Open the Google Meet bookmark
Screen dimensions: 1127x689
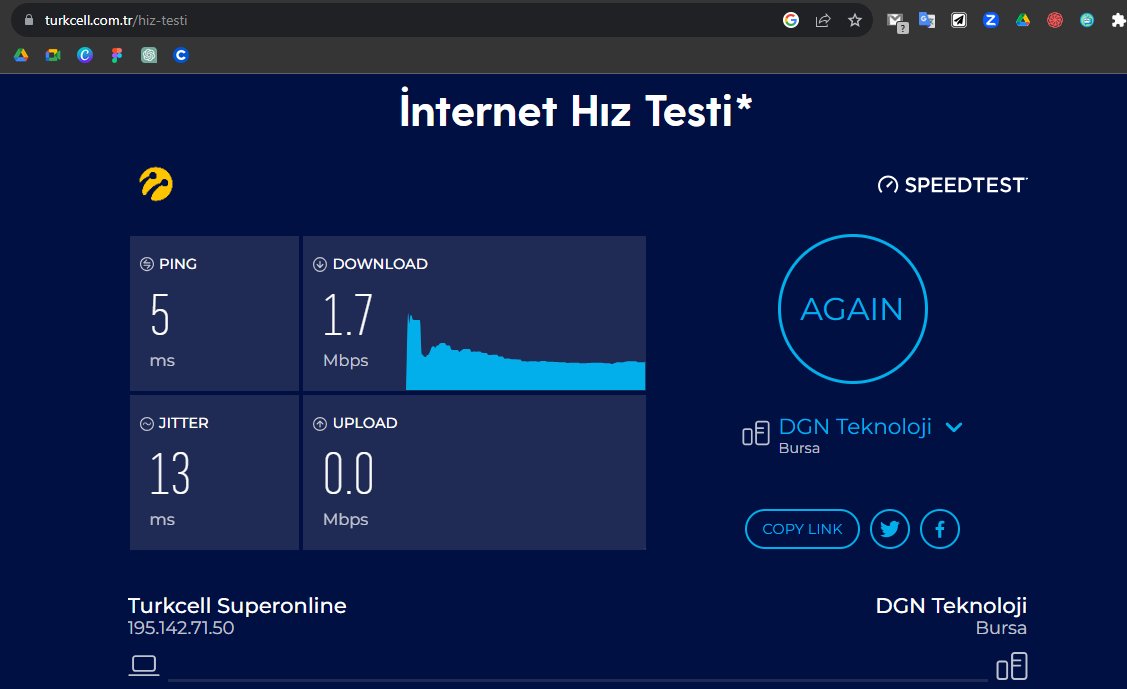pyautogui.click(x=53, y=55)
